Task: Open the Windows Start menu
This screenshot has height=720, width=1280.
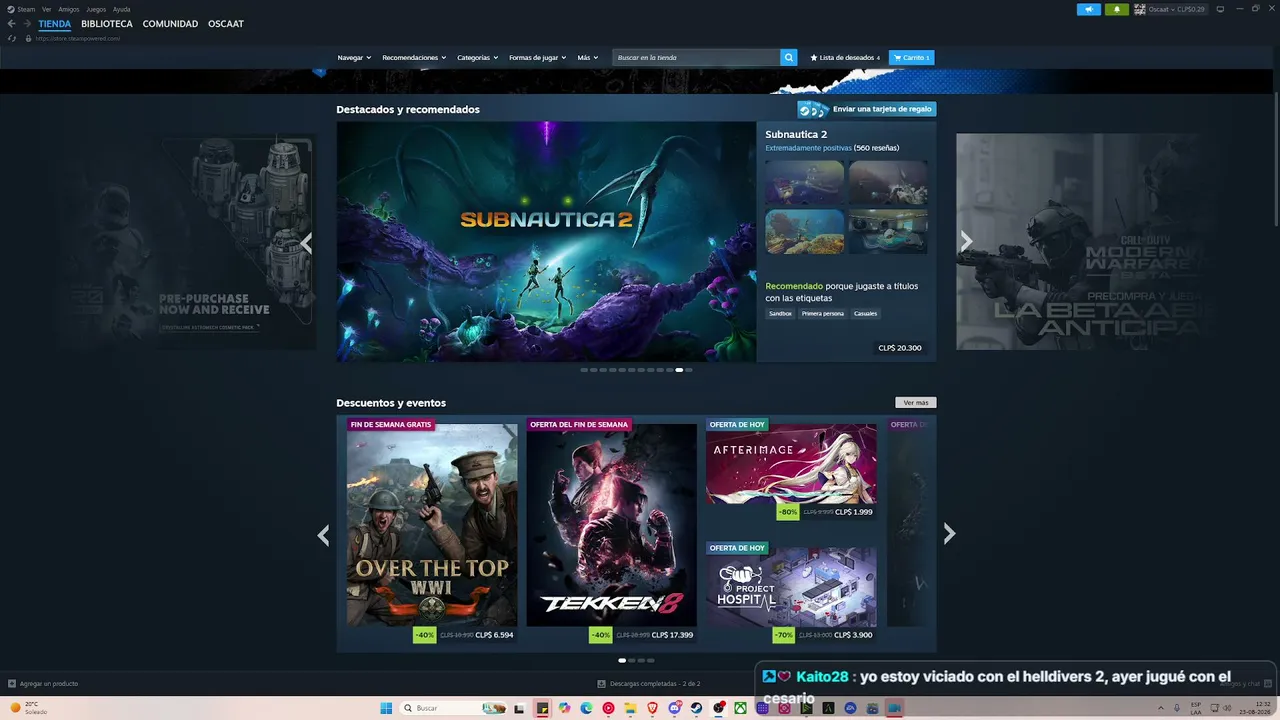Action: (x=386, y=708)
